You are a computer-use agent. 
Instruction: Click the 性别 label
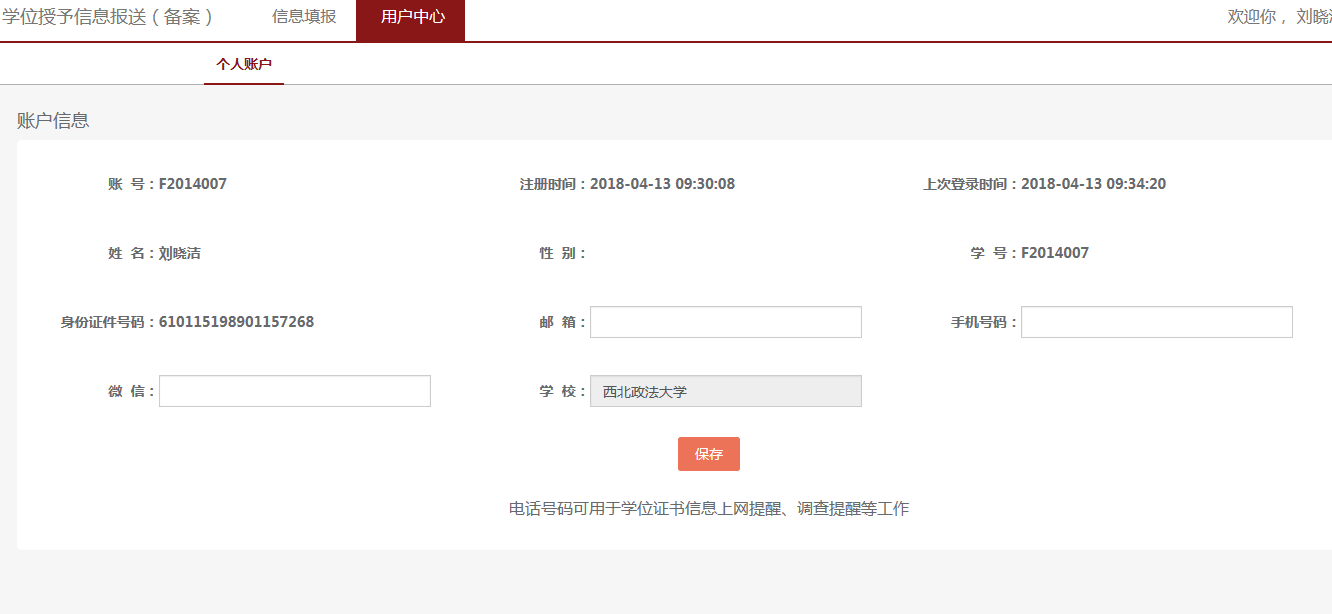[x=563, y=253]
